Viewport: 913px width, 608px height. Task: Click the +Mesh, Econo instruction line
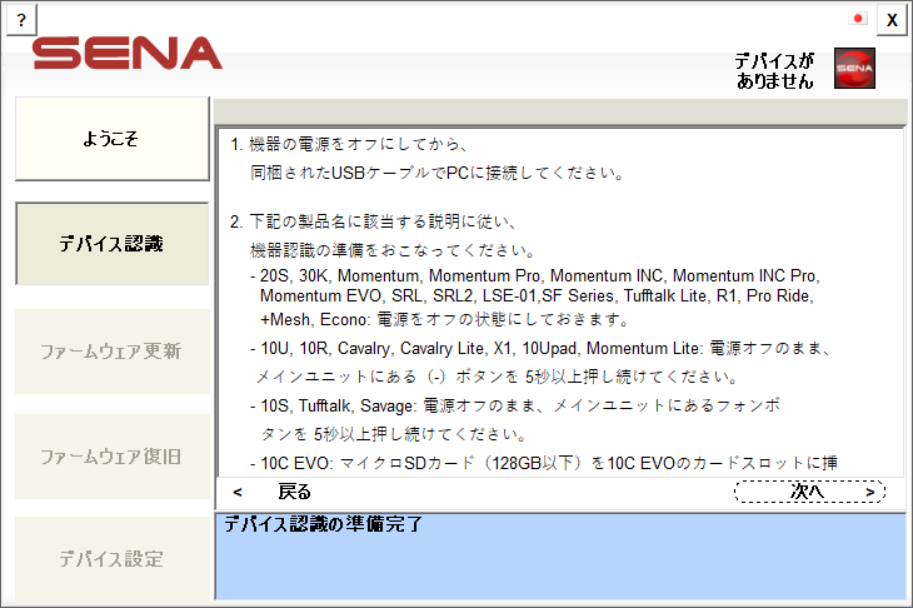click(x=444, y=319)
